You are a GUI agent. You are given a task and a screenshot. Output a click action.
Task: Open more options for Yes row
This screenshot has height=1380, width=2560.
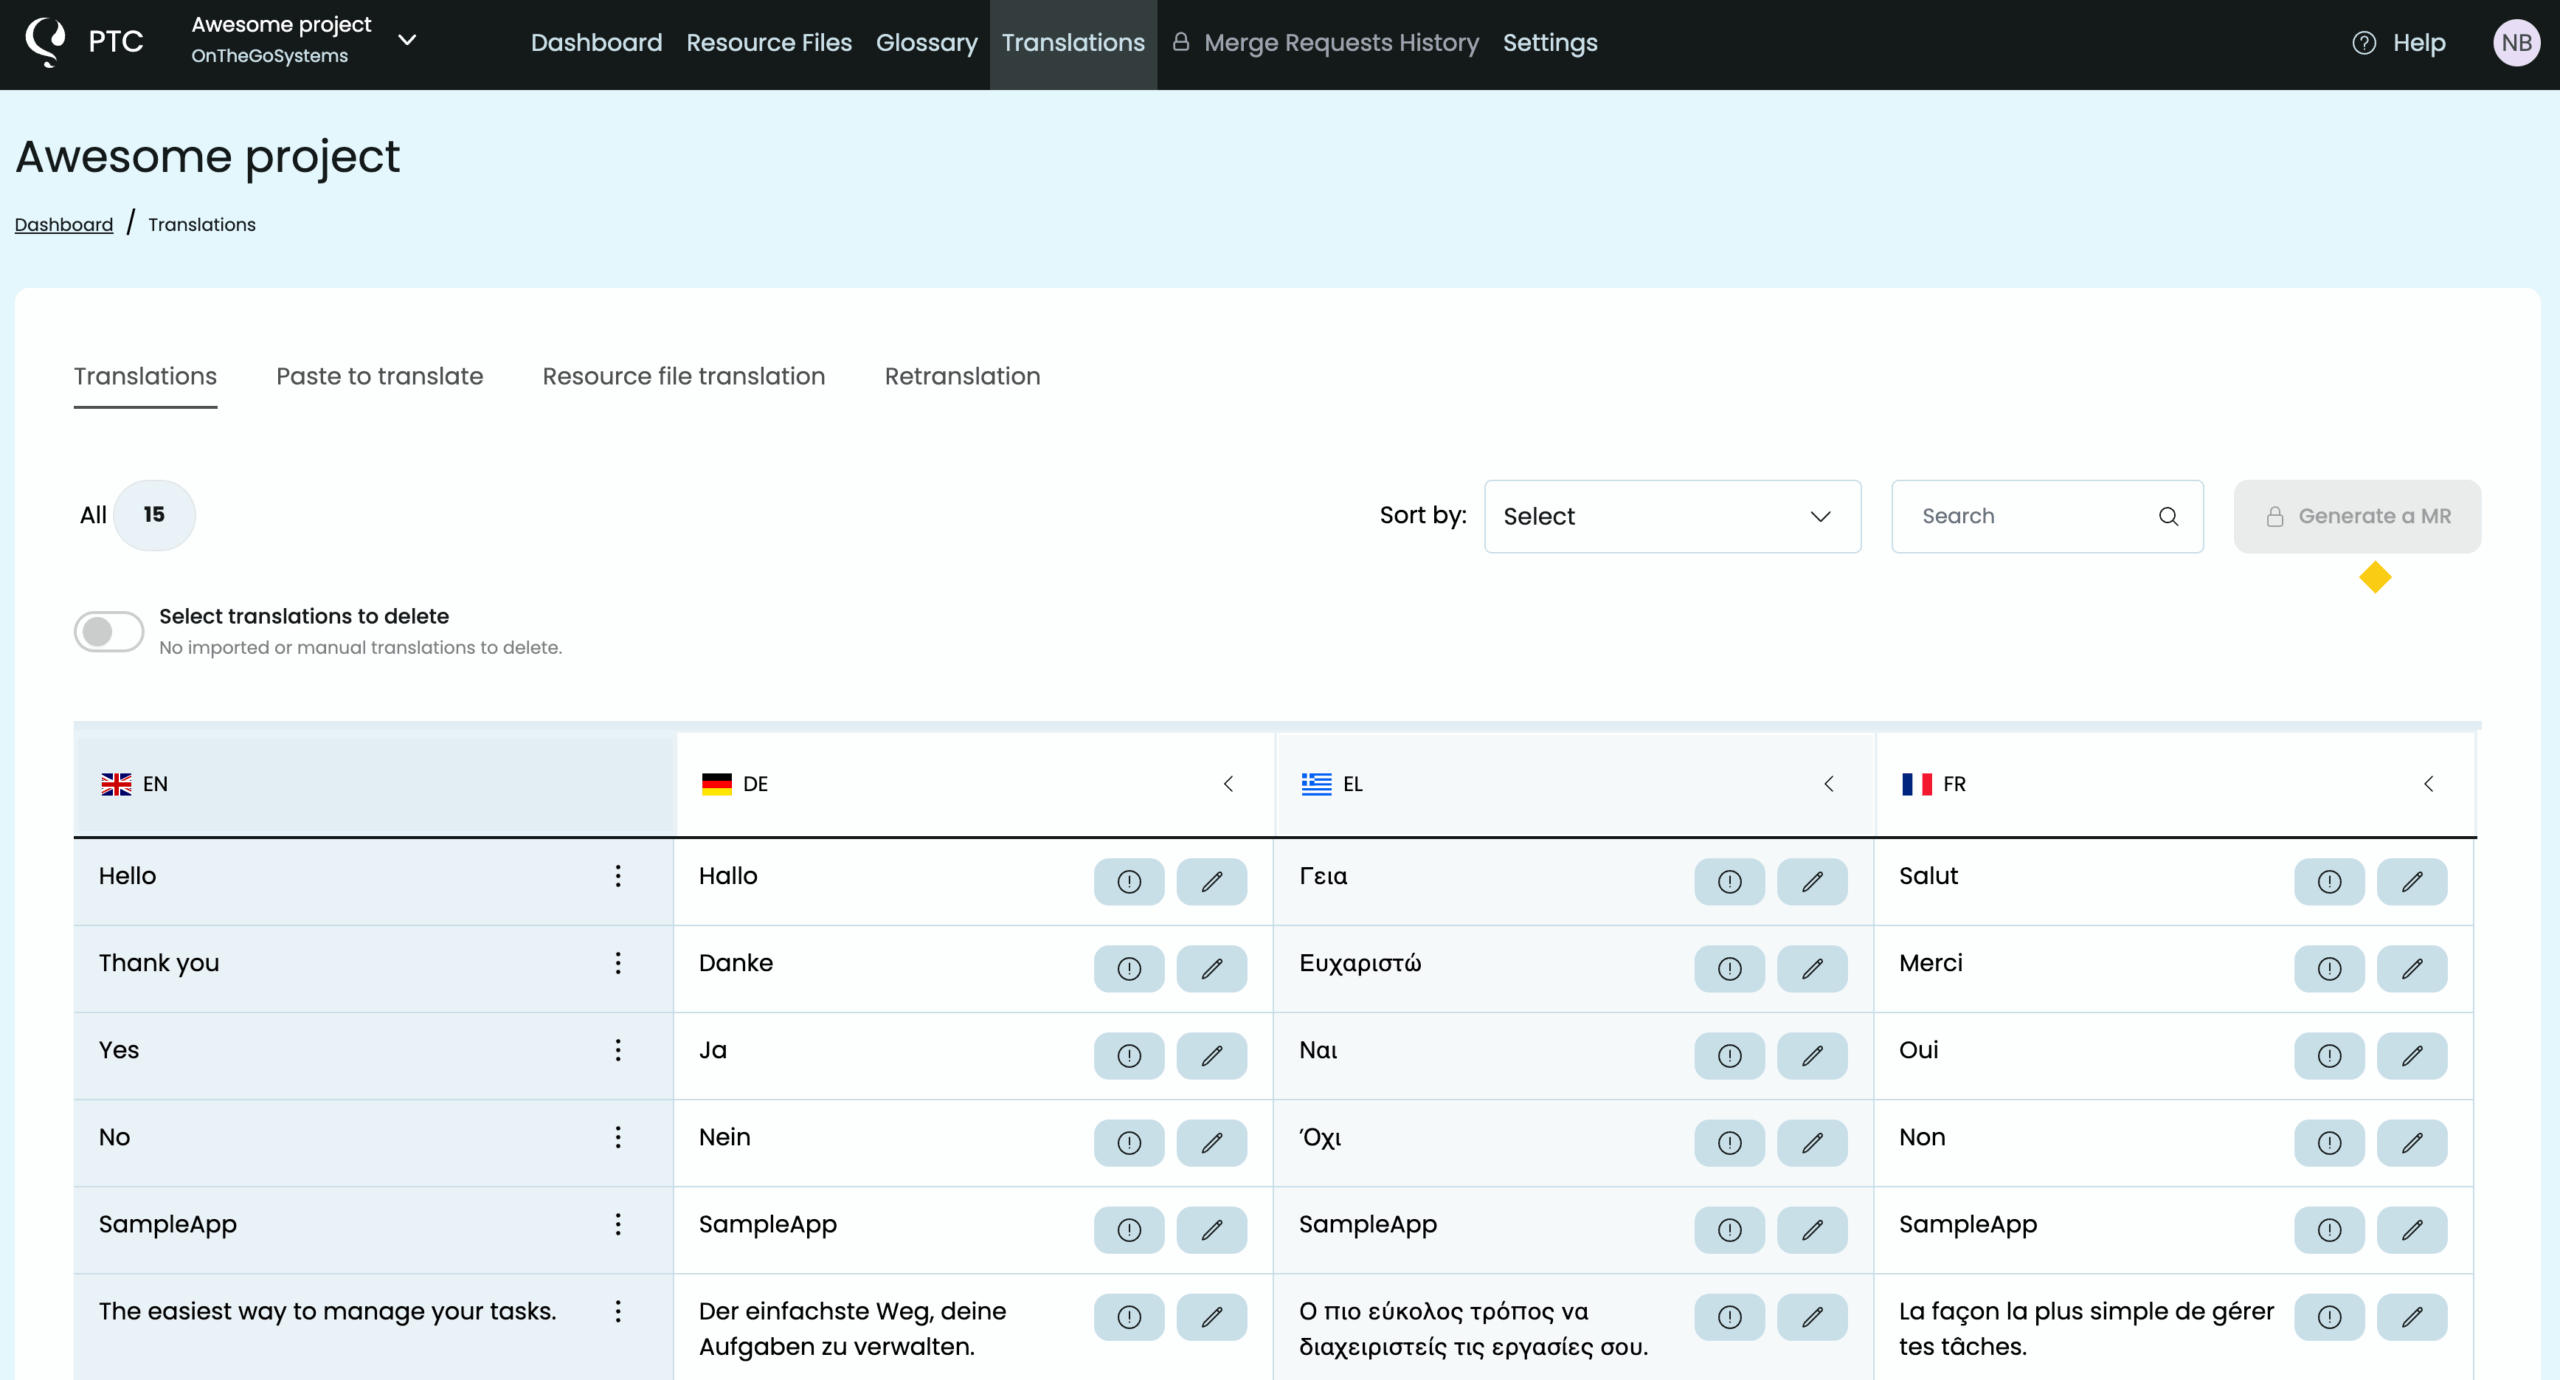618,1050
